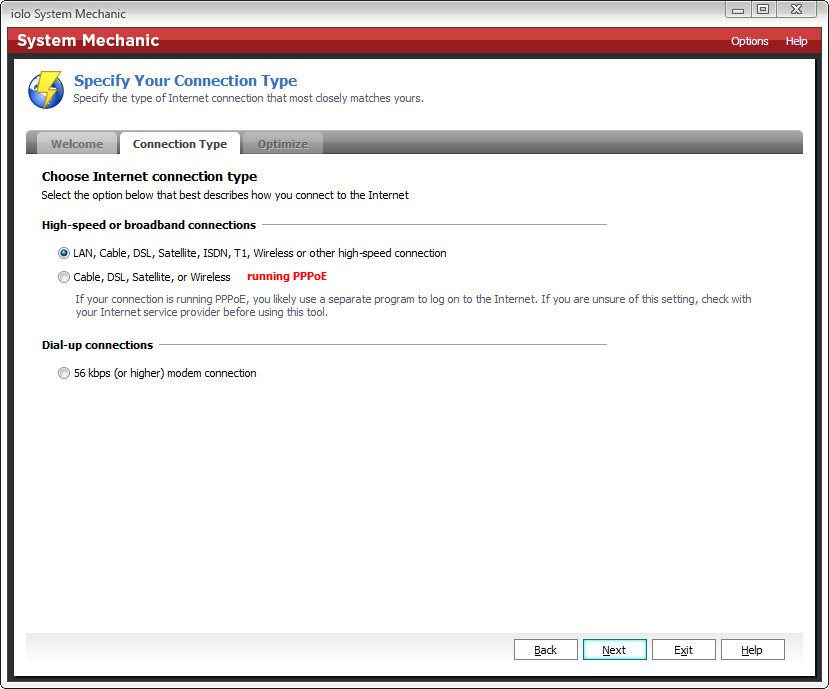The image size is (829, 689).
Task: Go to the Optimize tab
Action: [x=283, y=144]
